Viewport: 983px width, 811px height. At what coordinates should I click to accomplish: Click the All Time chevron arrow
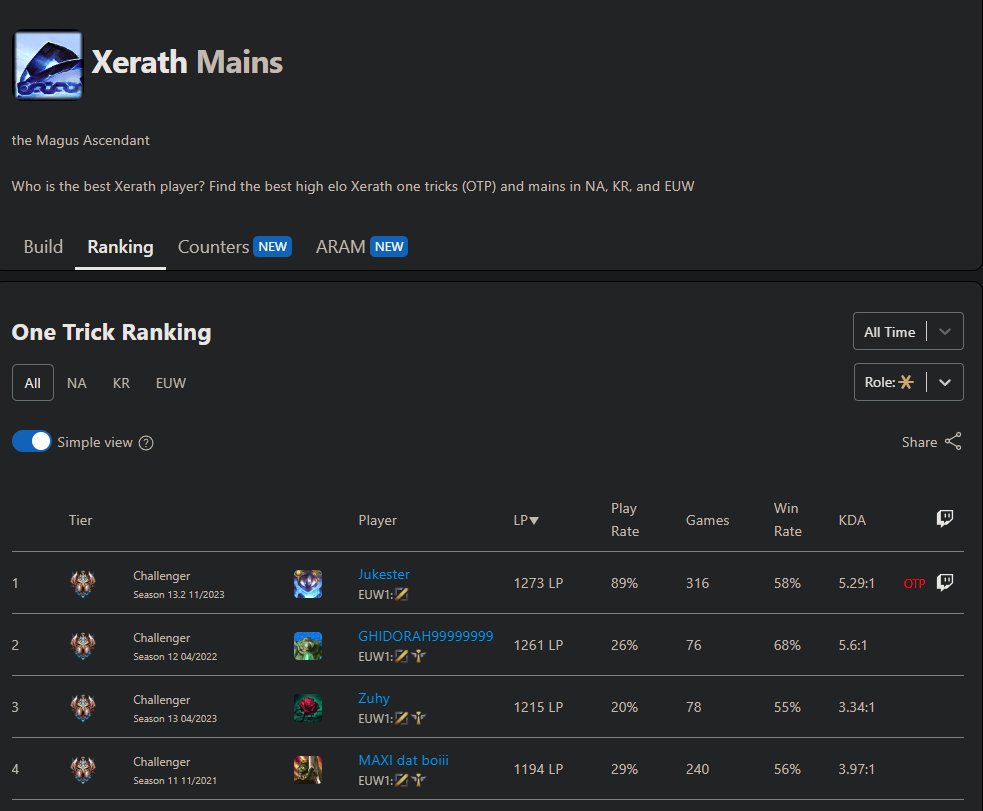[945, 332]
